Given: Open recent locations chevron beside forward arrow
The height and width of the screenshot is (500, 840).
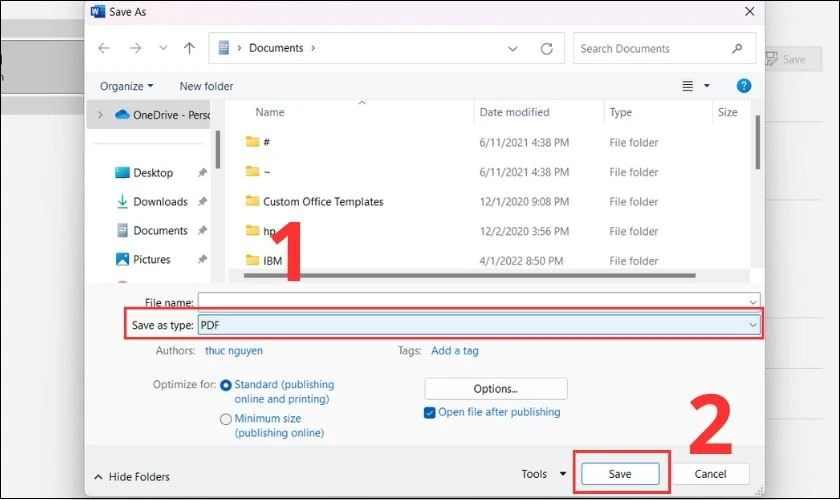Looking at the screenshot, I should pos(163,48).
